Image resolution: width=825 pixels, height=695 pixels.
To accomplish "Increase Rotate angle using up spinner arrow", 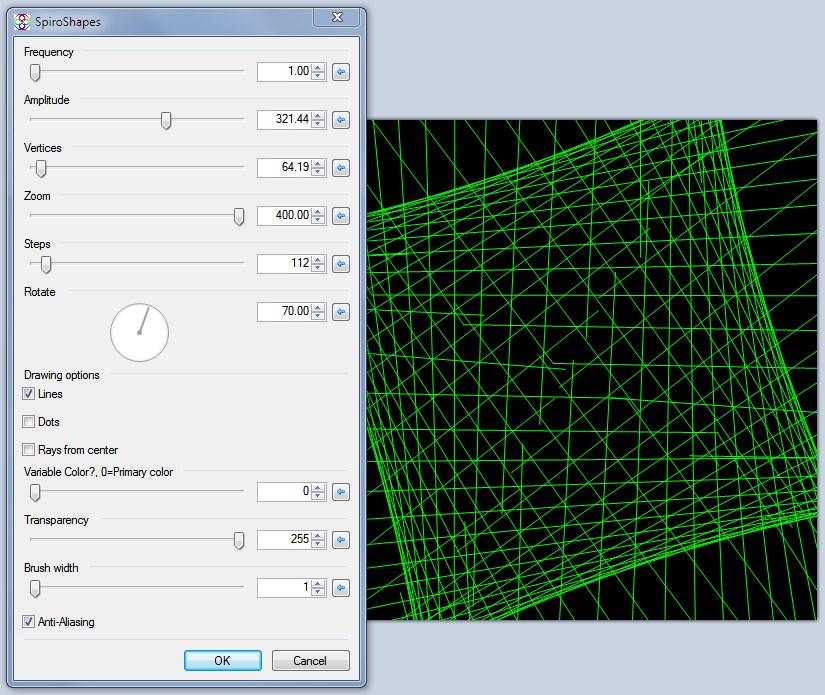I will (x=318, y=308).
